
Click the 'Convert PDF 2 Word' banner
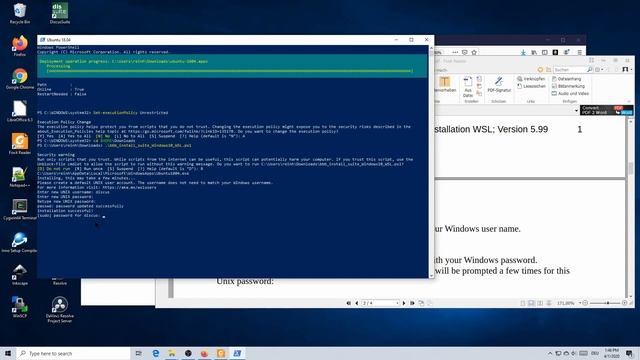coord(607,110)
